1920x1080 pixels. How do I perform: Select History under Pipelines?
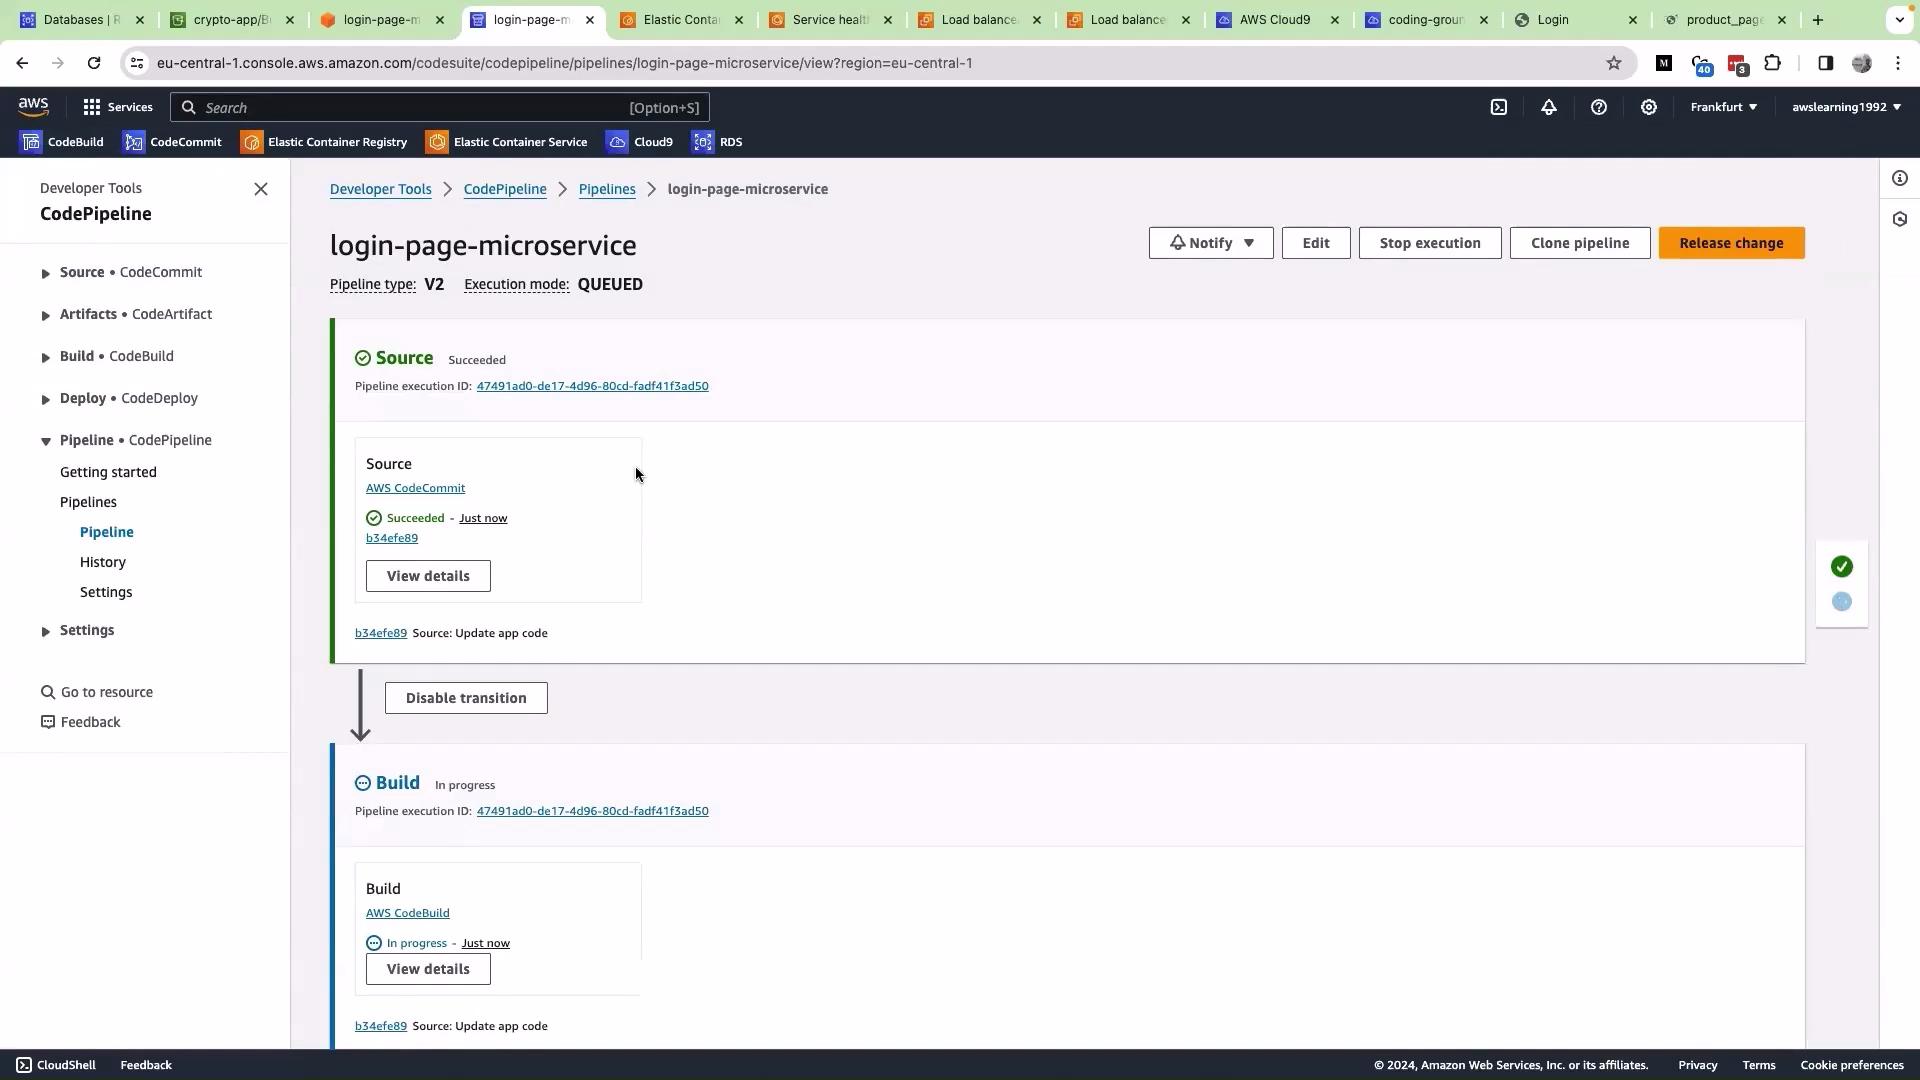[x=103, y=562]
